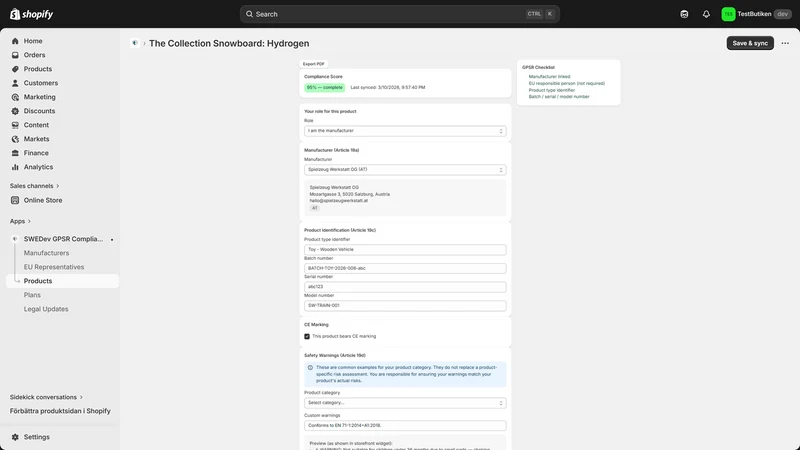Open Legal Updates page
Screen dimensions: 800x450
click(45, 309)
